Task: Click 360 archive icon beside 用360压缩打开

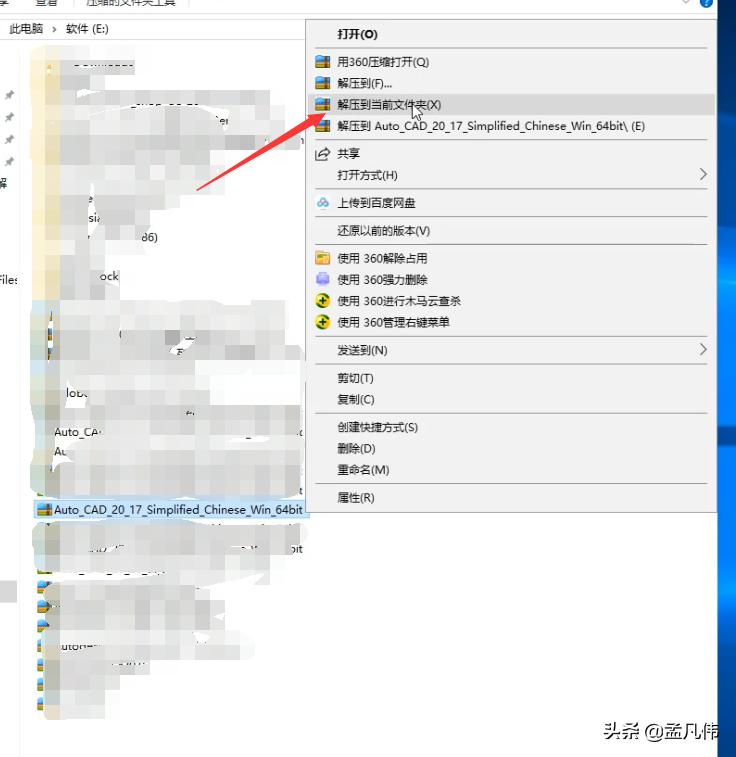Action: pyautogui.click(x=322, y=62)
